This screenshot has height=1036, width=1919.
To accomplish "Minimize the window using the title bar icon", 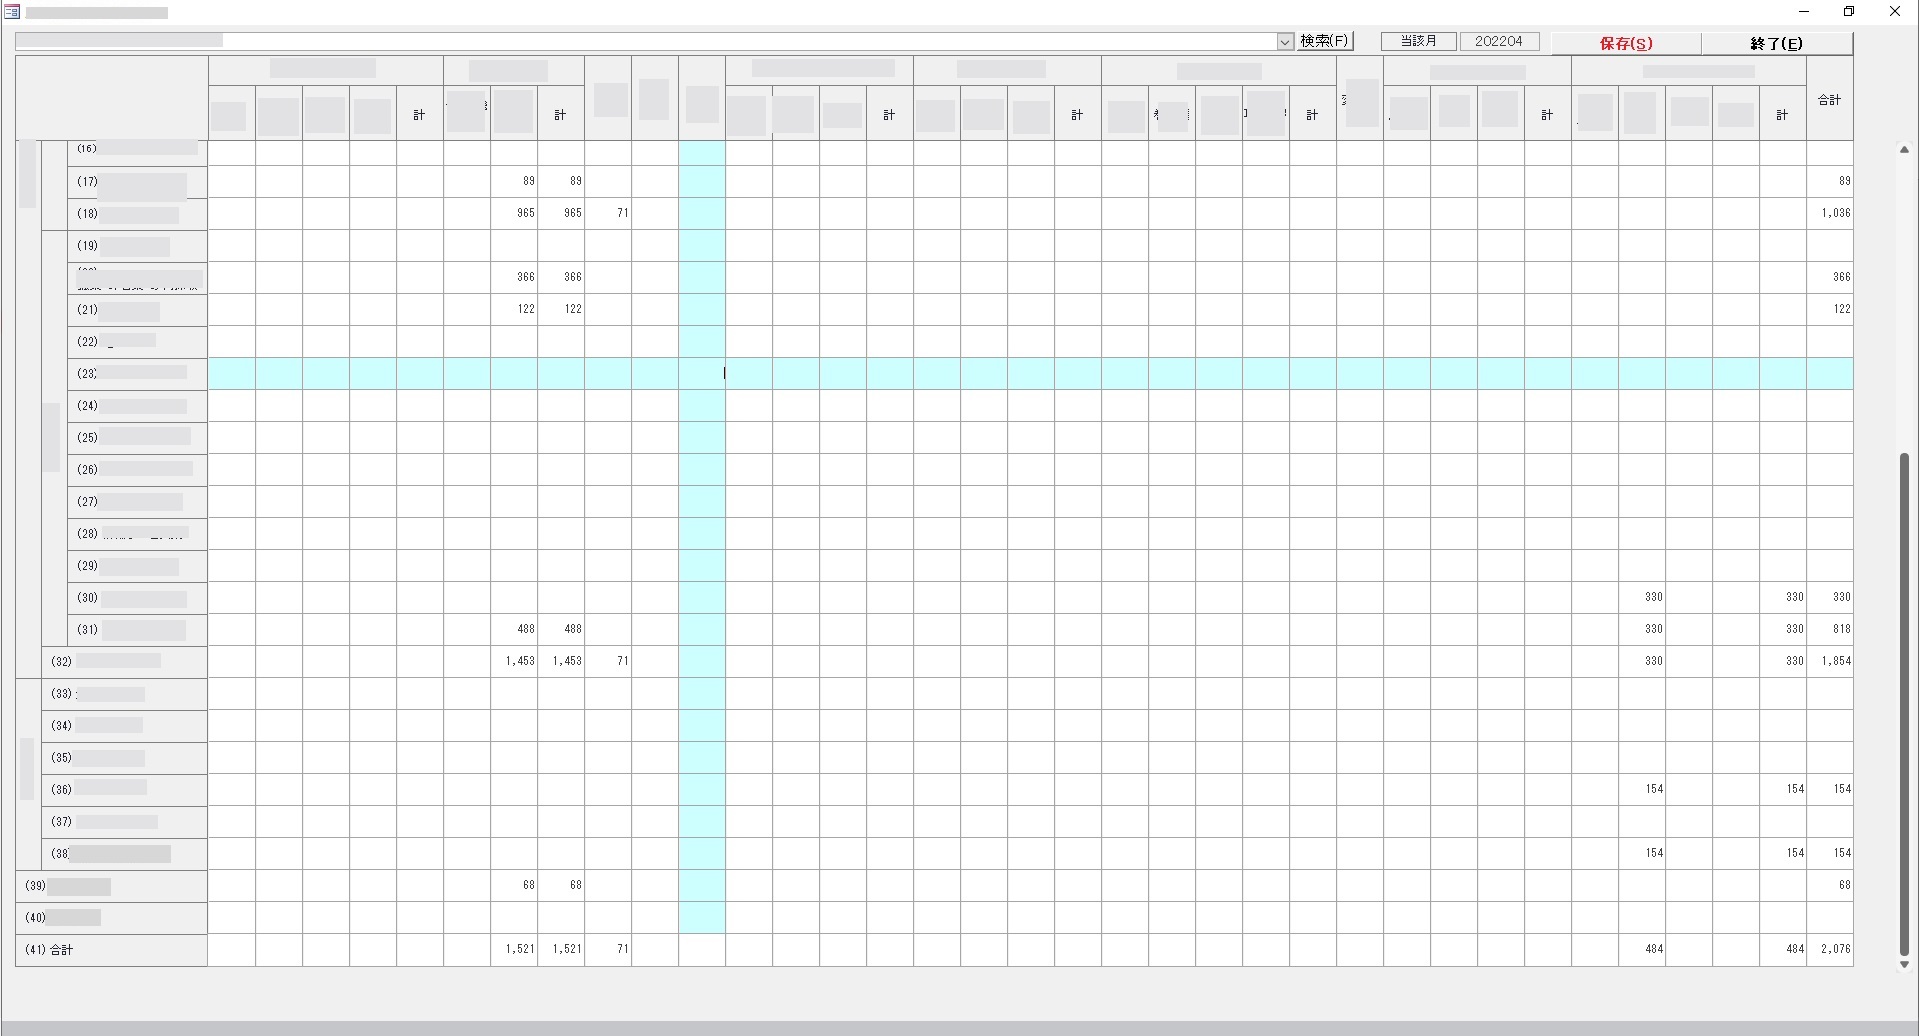I will tap(1804, 12).
